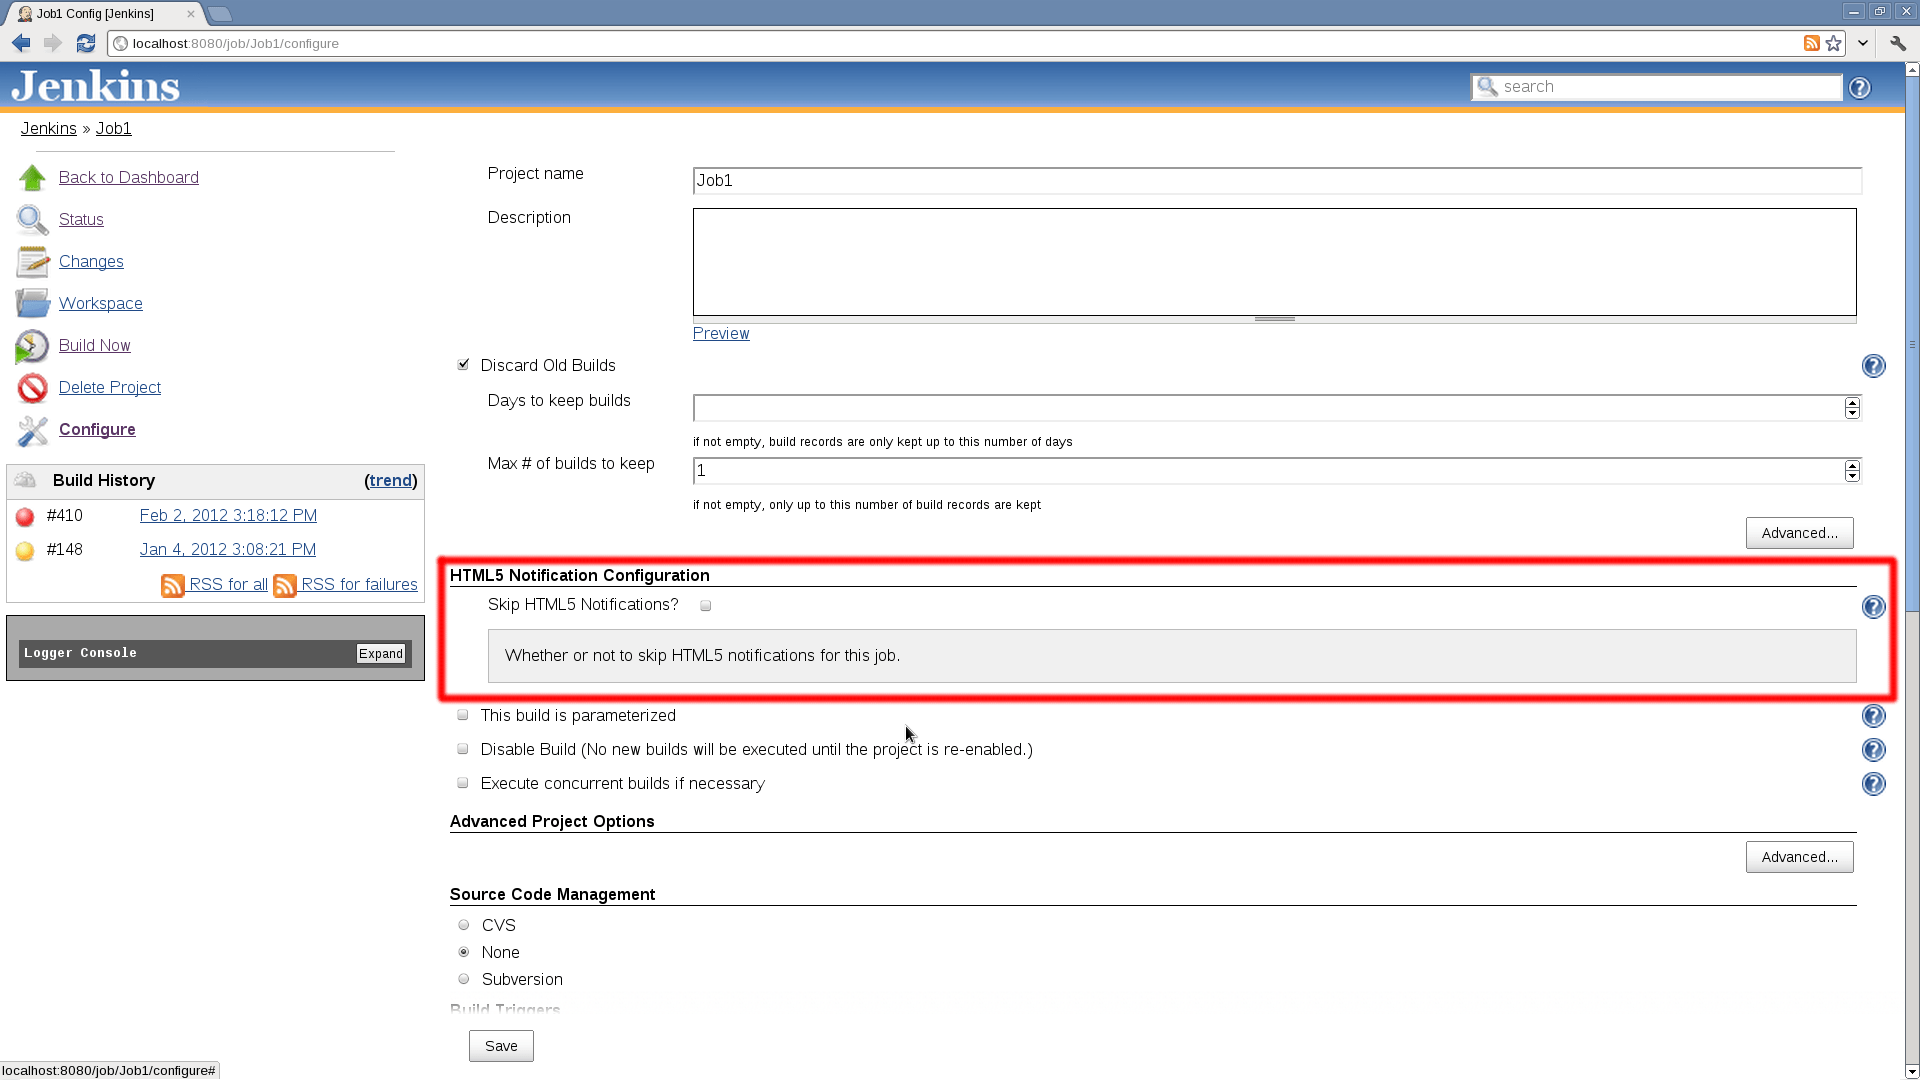This screenshot has width=1920, height=1080.
Task: Select the Delete Project stop icon
Action: (x=32, y=388)
